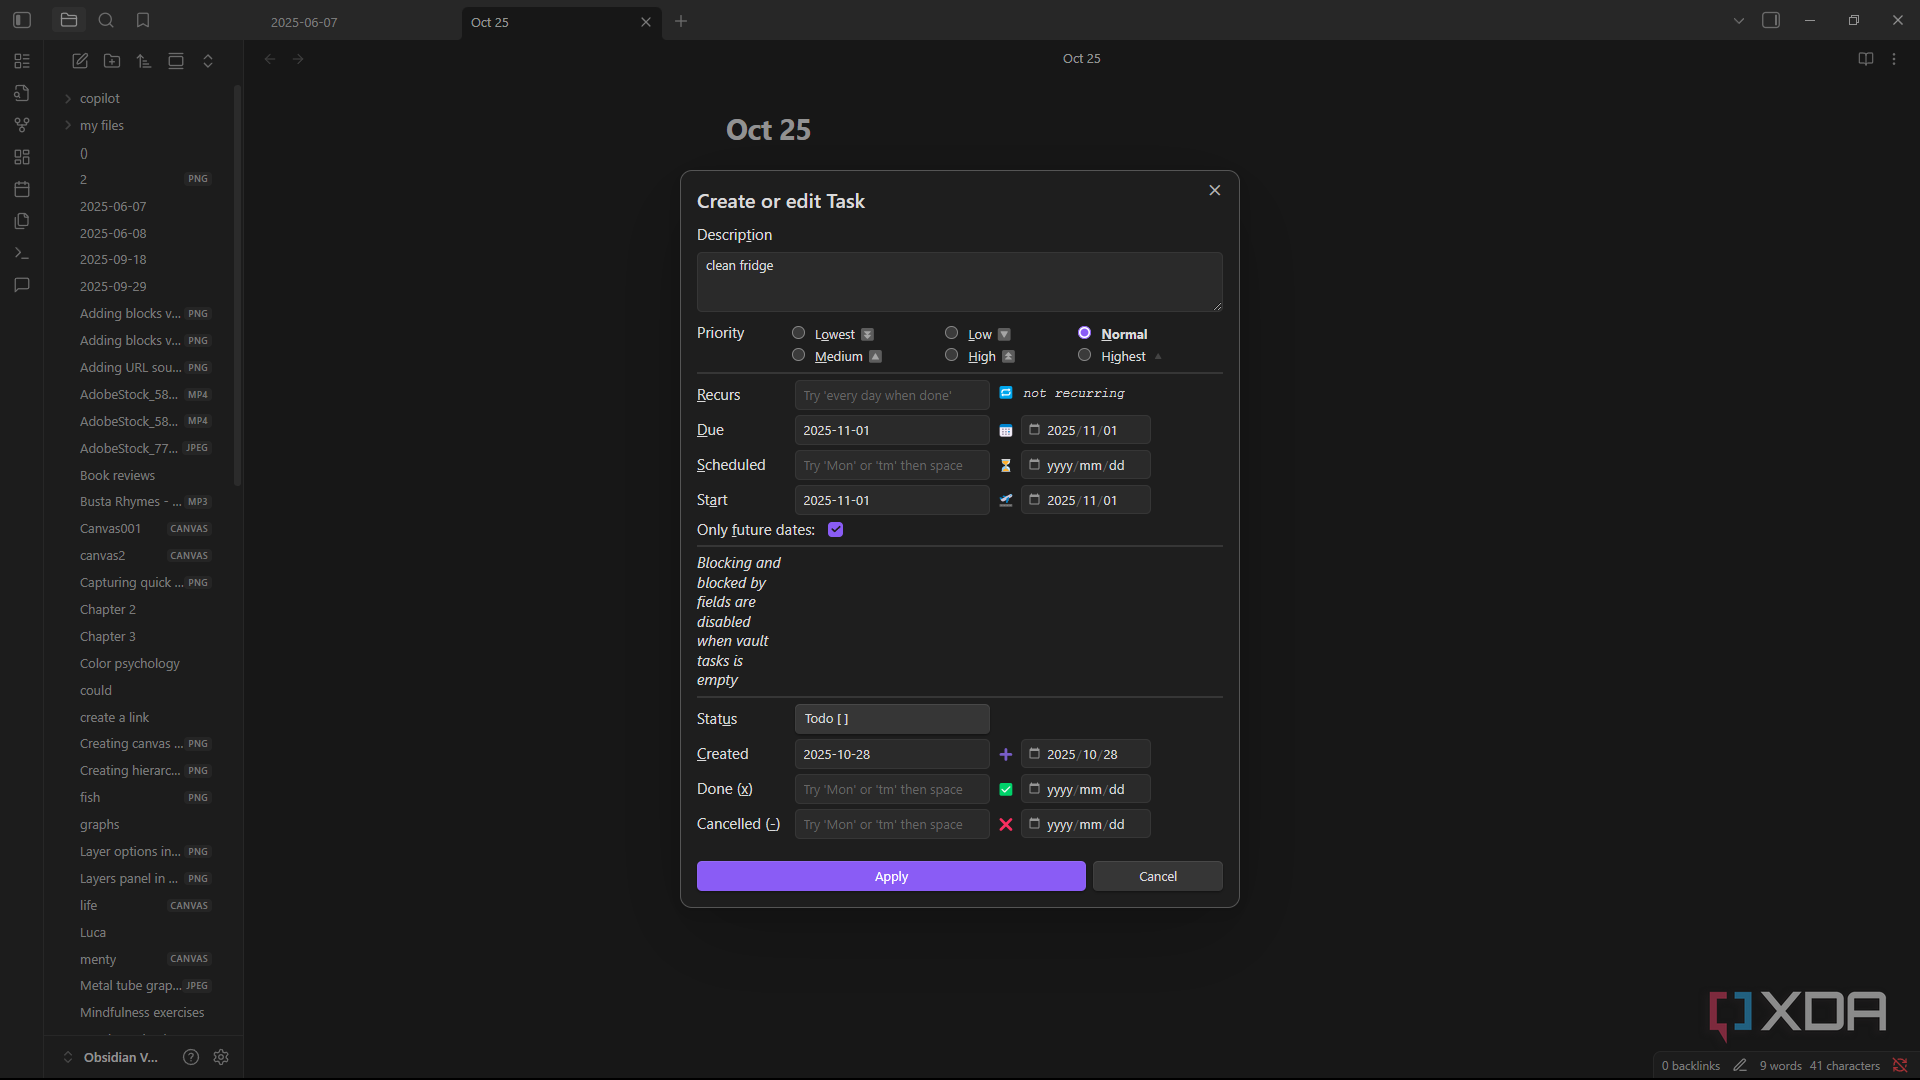This screenshot has height=1080, width=1920.
Task: Open the Scheduled date picker field
Action: tap(1086, 465)
